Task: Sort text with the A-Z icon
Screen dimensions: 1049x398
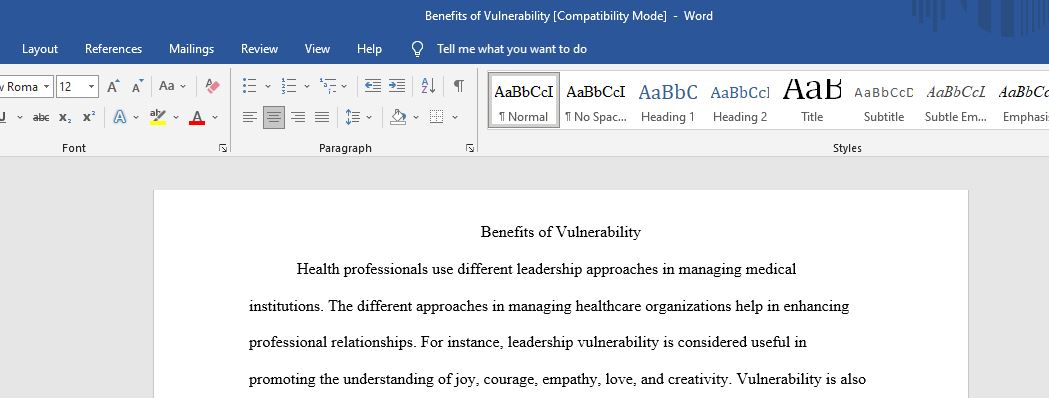Action: click(x=428, y=86)
